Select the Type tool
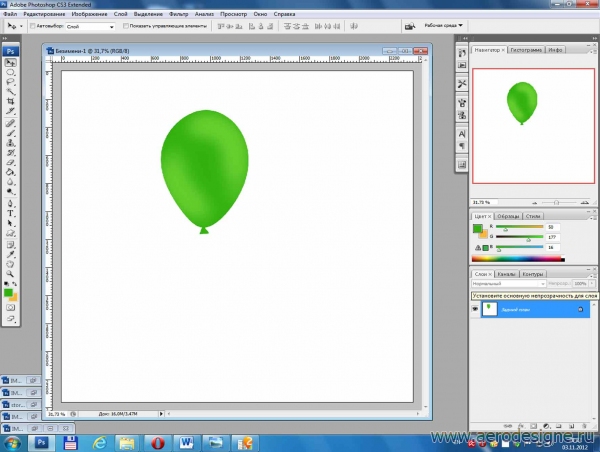 [x=11, y=213]
